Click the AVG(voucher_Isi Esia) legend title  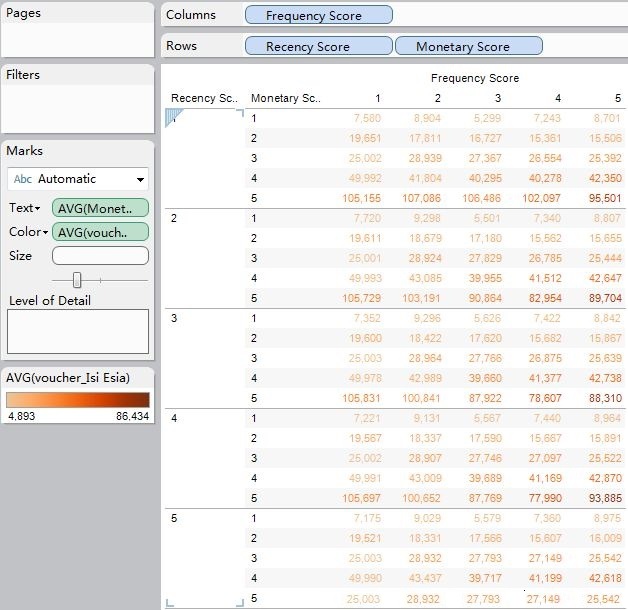[68, 377]
